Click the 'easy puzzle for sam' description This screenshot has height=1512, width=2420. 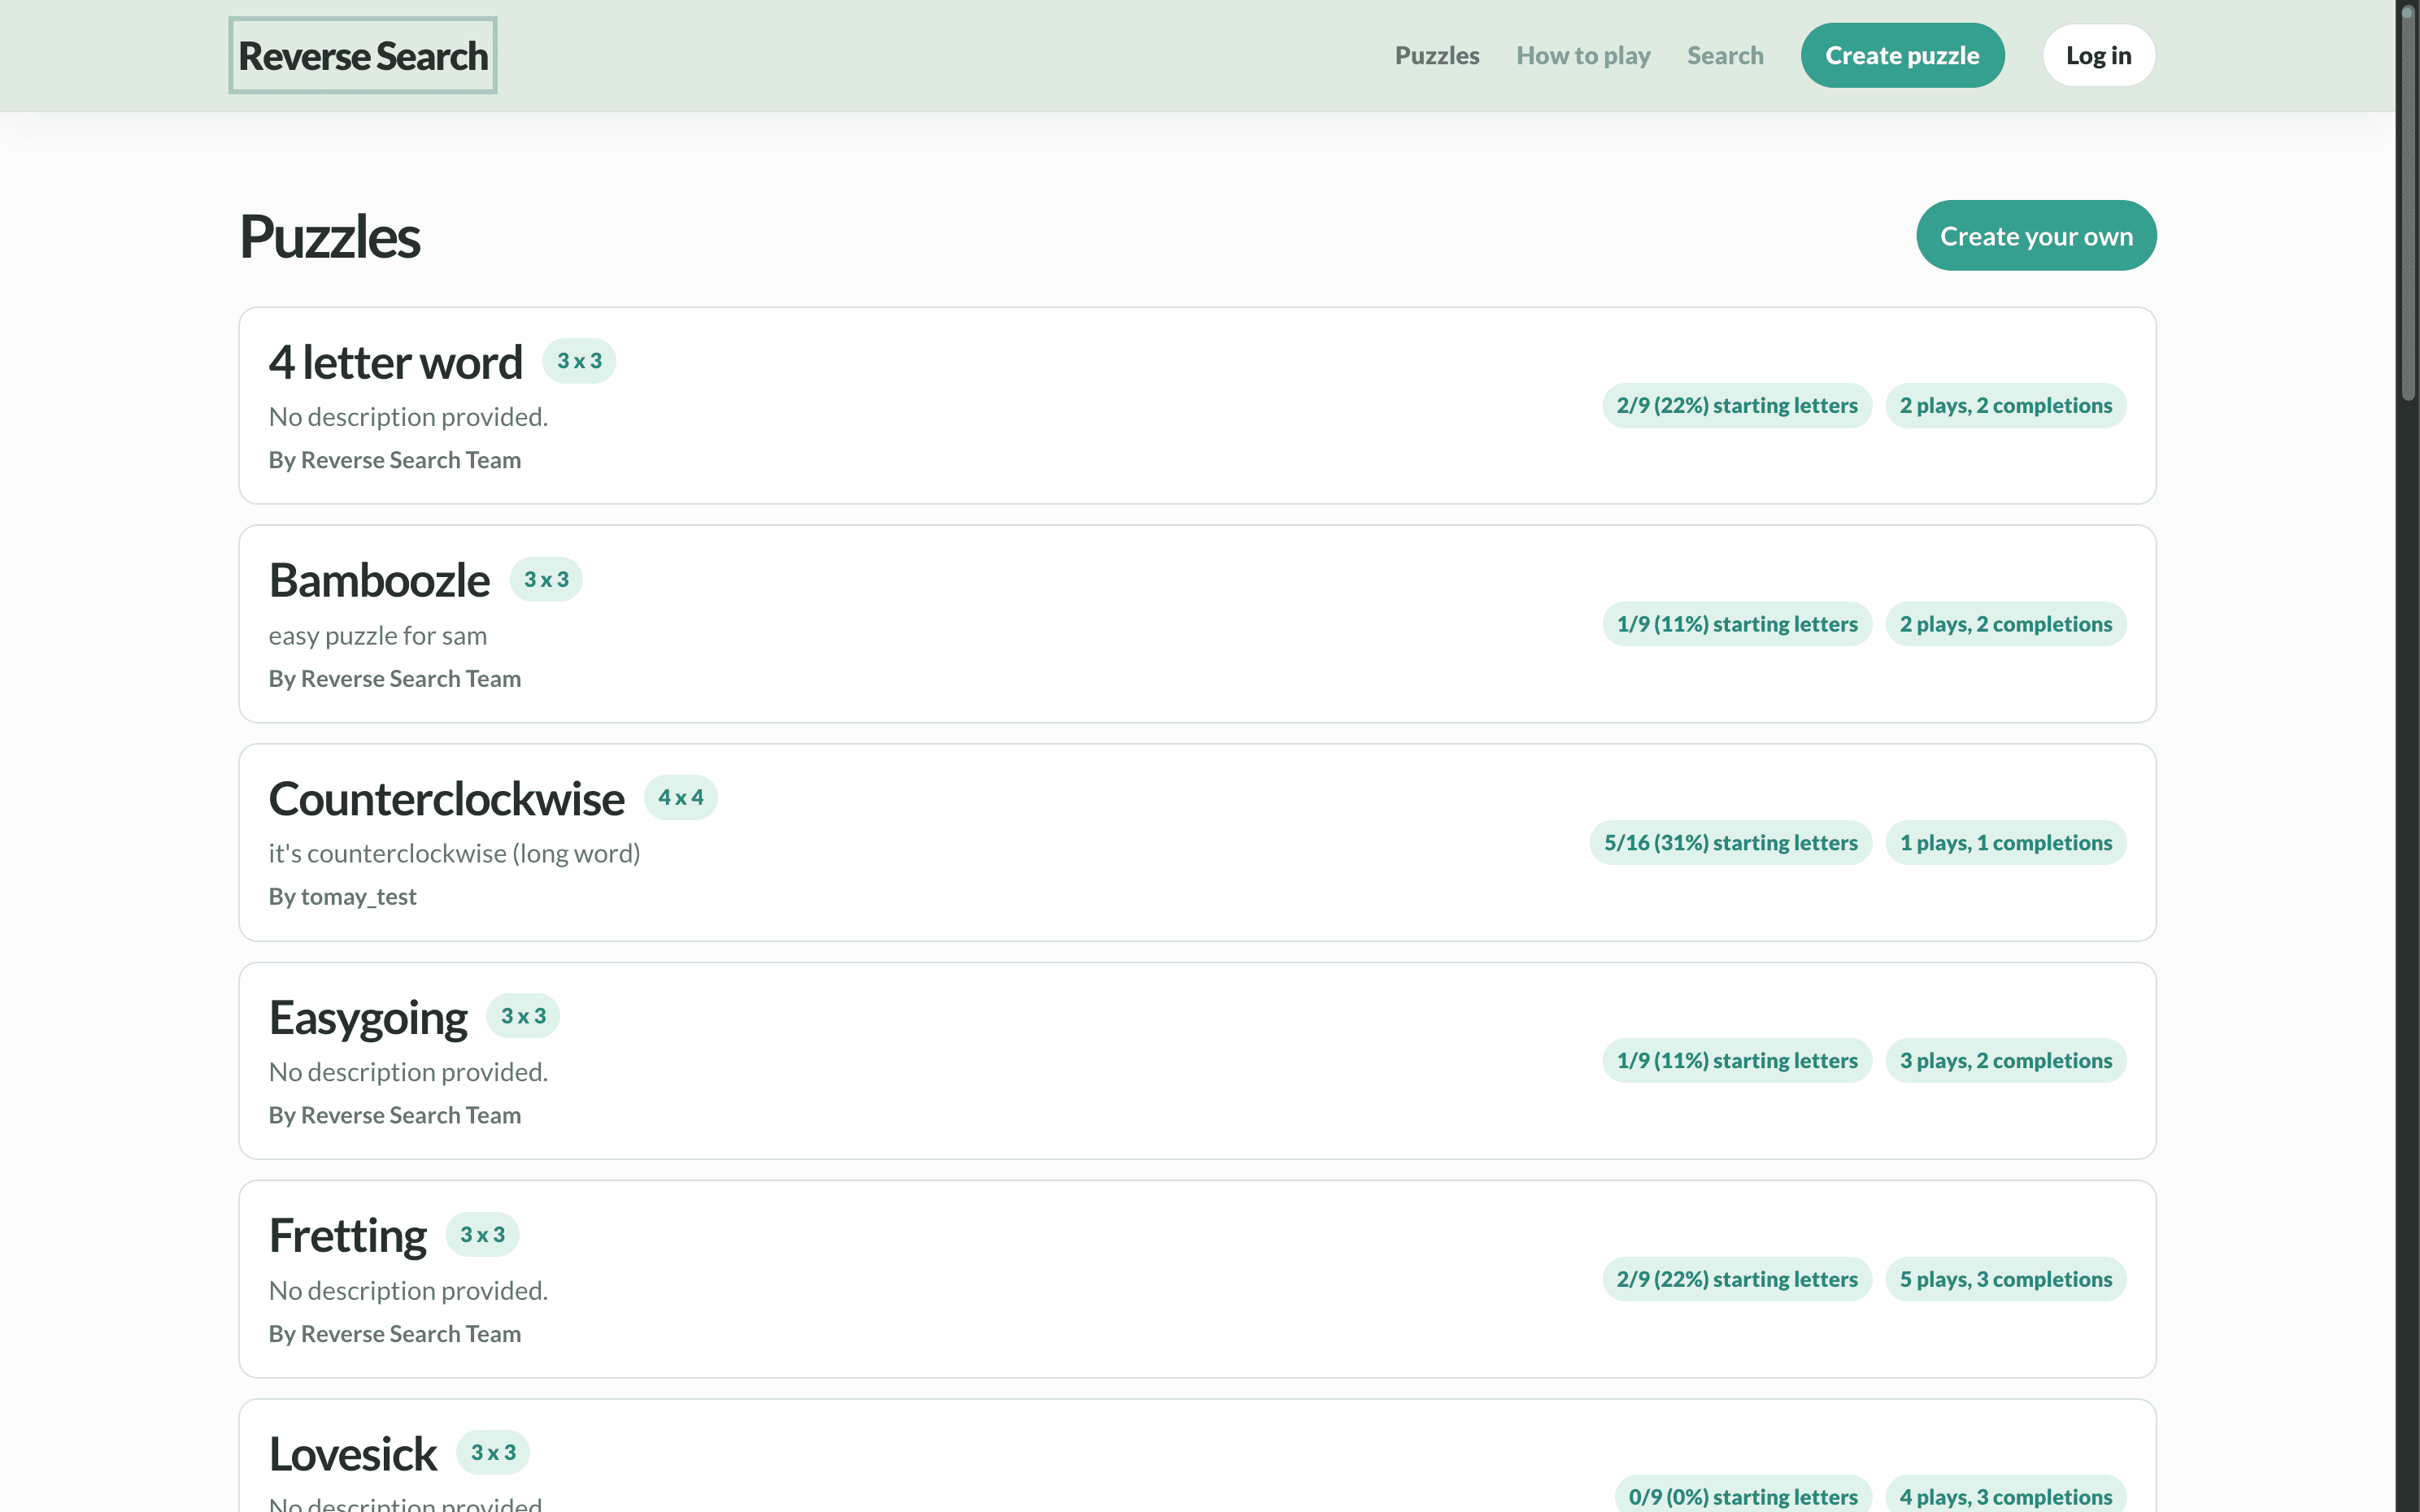point(378,636)
